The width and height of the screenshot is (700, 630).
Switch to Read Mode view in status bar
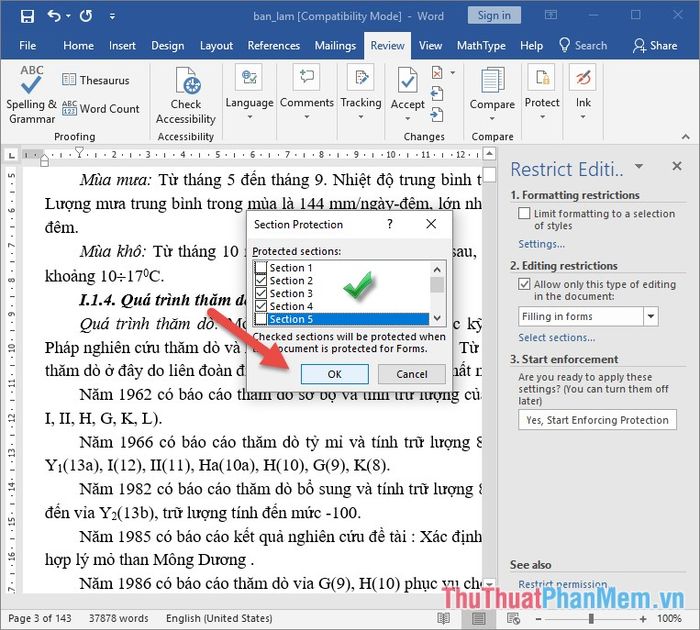tap(443, 618)
